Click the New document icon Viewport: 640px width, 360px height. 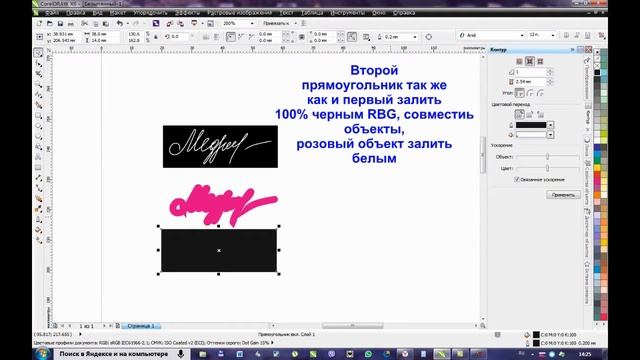pyautogui.click(x=40, y=24)
